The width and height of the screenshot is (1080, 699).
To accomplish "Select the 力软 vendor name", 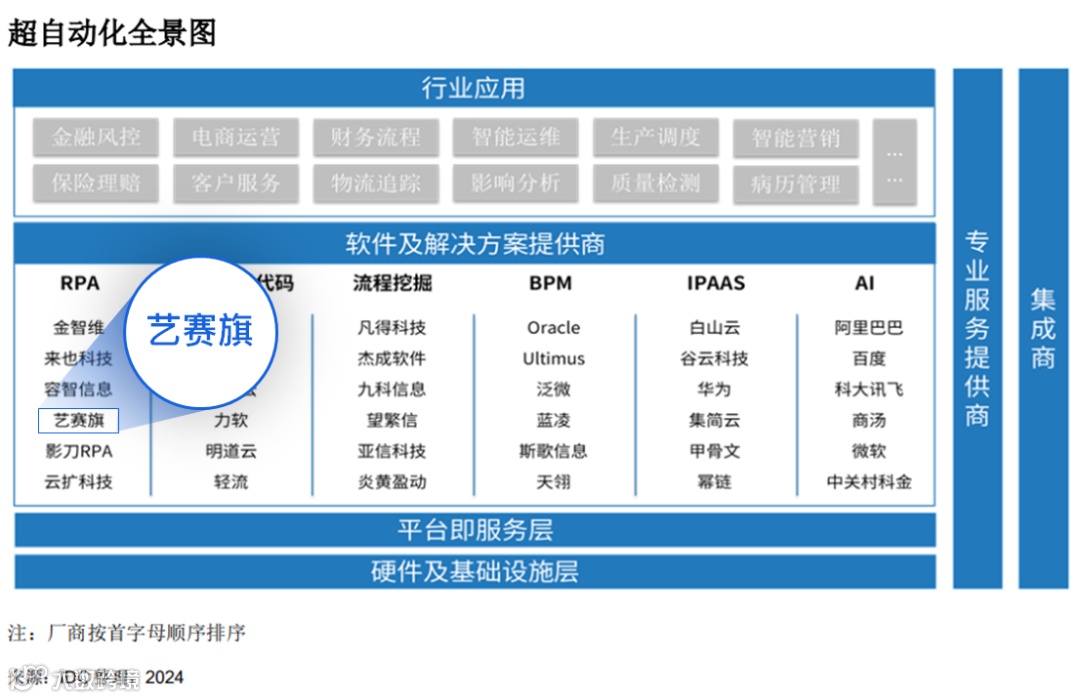I will coord(231,420).
